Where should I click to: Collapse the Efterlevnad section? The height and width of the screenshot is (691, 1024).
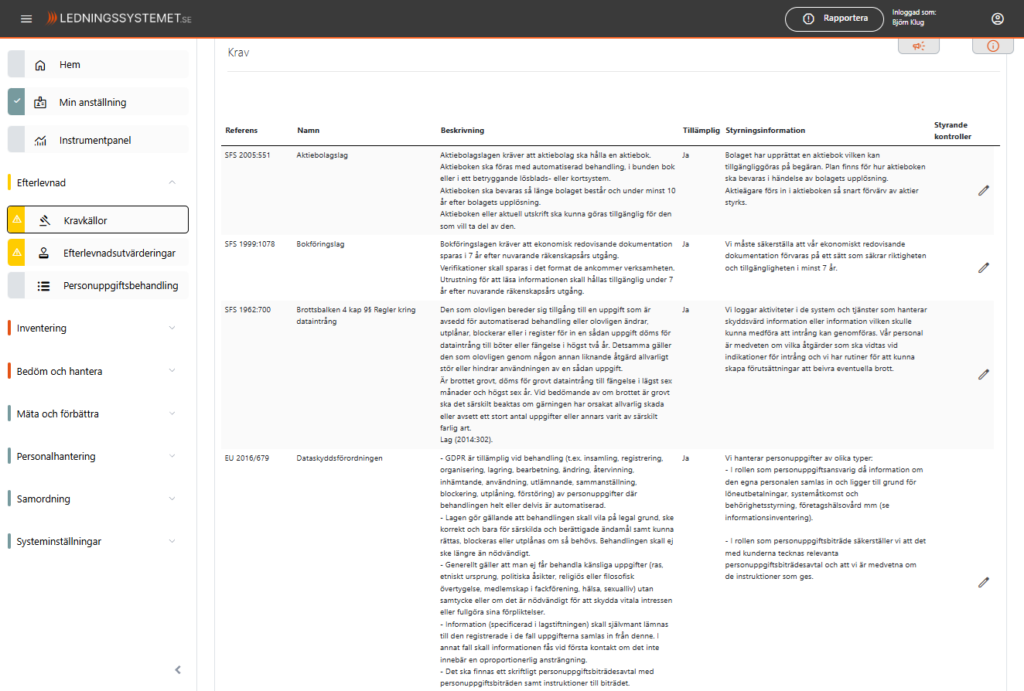point(172,183)
